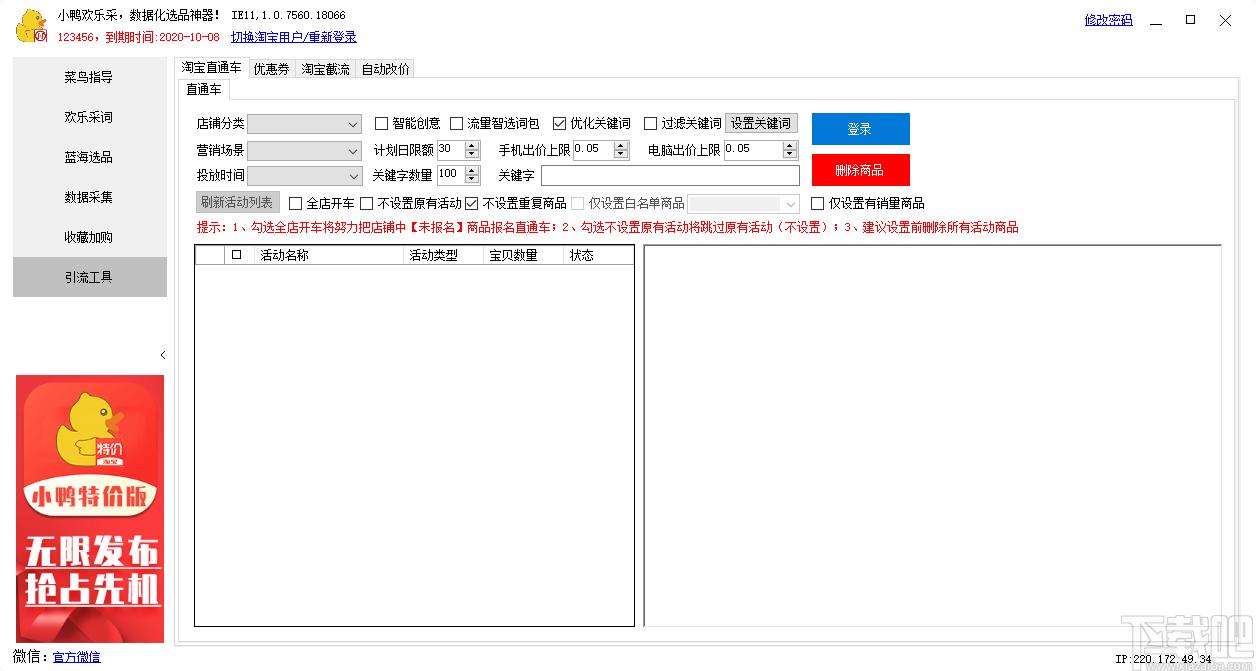Tick the 全店开车 checkbox

coord(295,204)
